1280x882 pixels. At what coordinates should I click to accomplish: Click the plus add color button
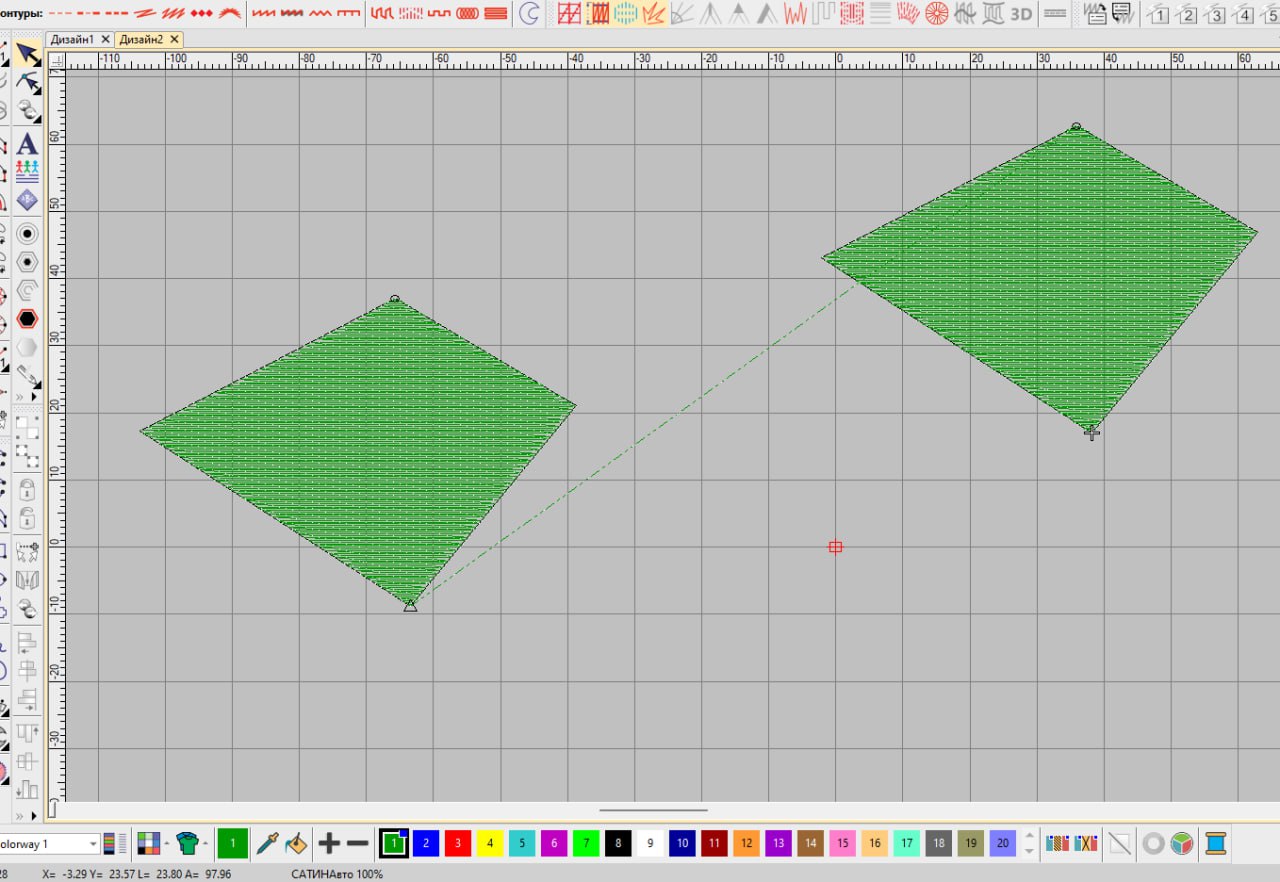coord(329,843)
